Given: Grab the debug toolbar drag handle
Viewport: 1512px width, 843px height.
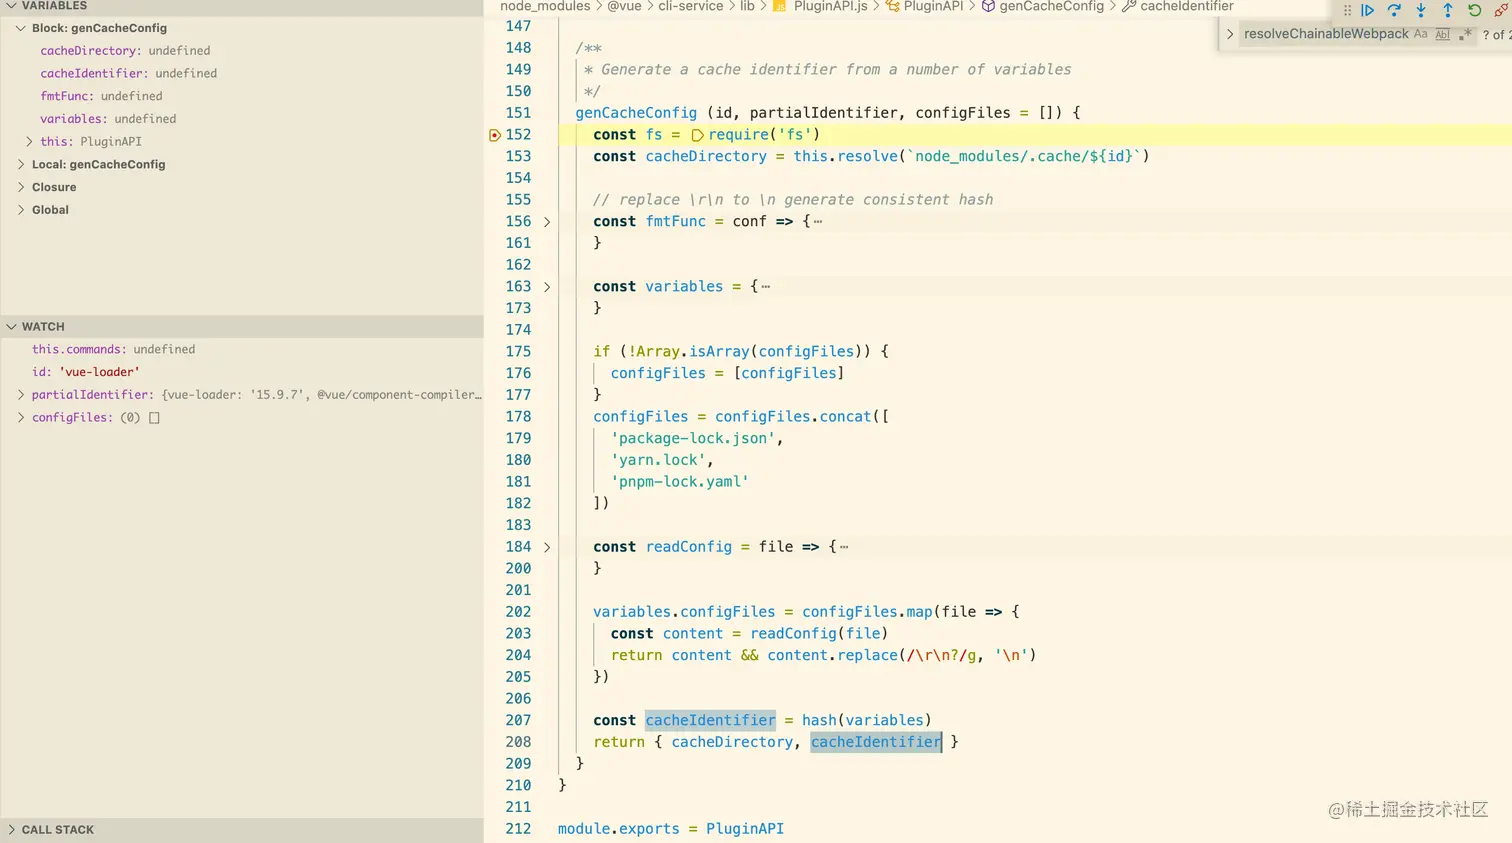Looking at the screenshot, I should coord(1347,10).
